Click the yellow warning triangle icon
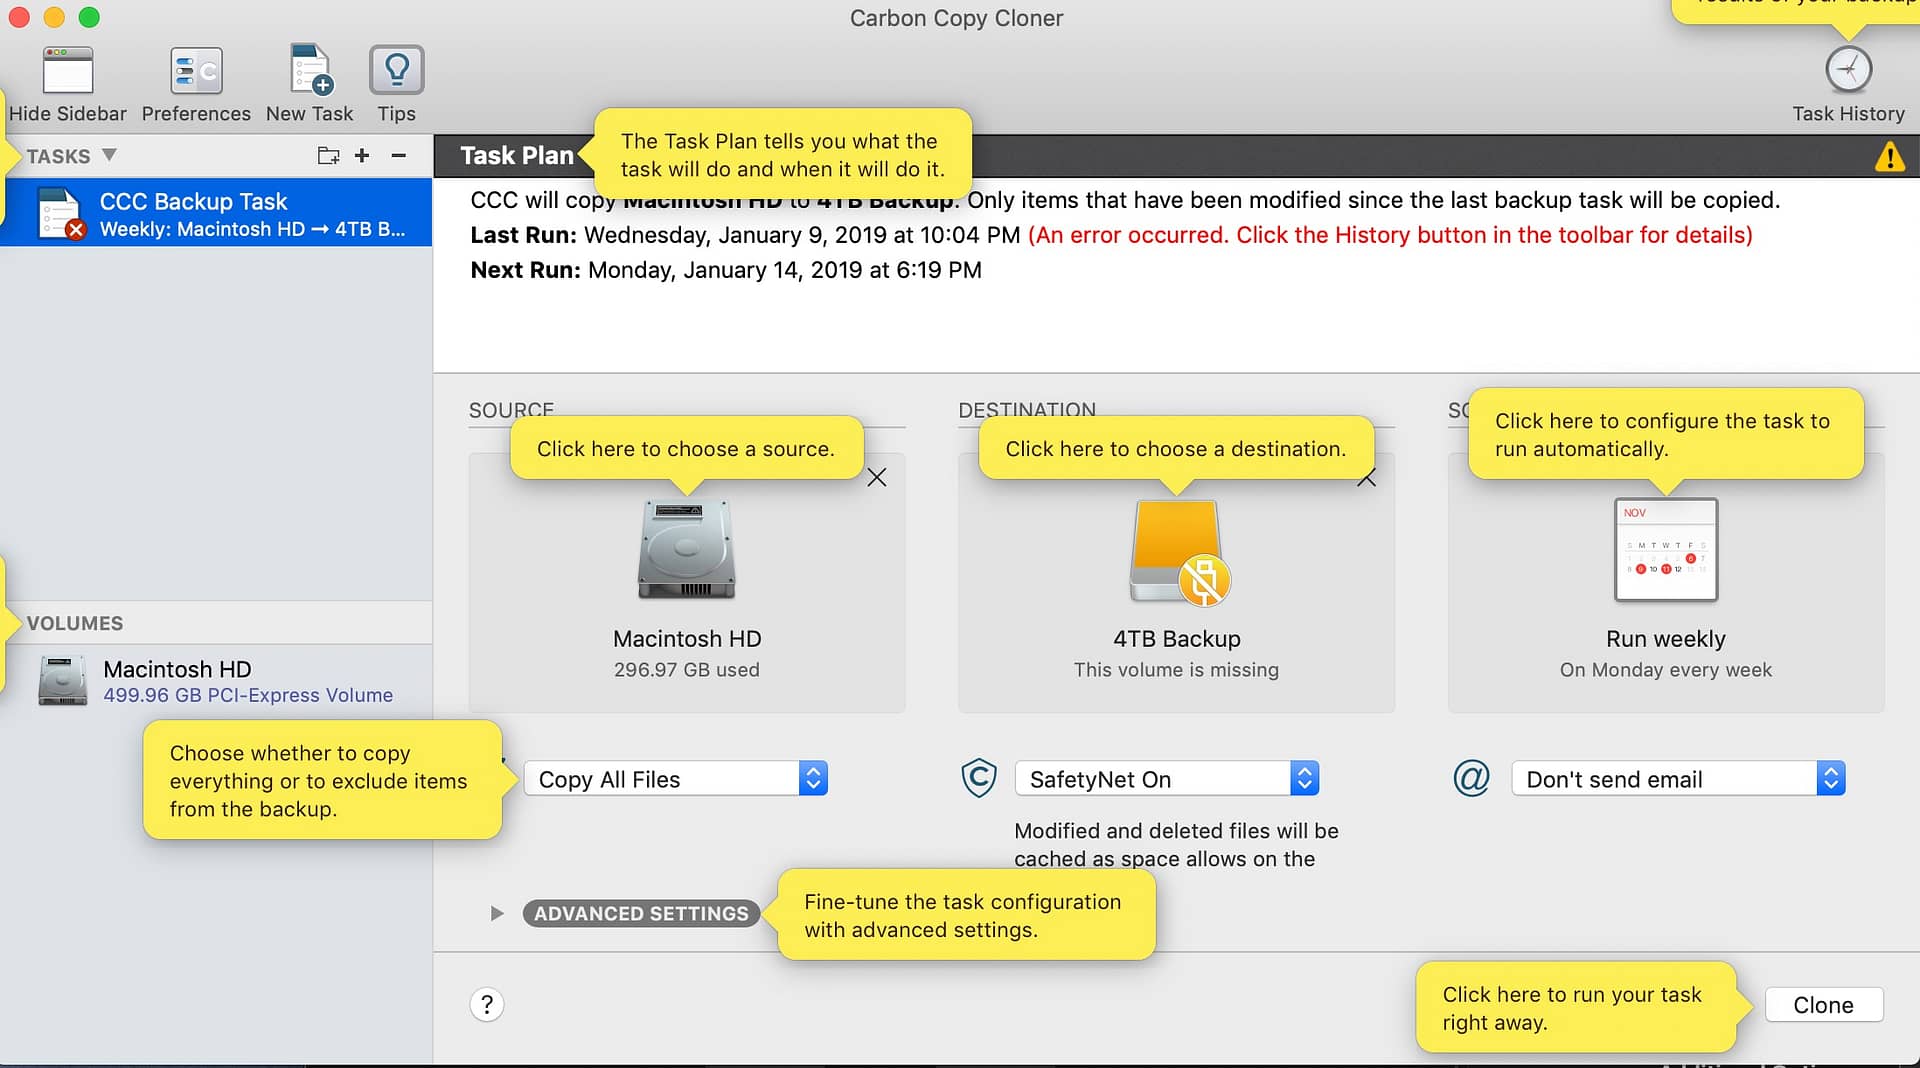Viewport: 1920px width, 1068px height. click(1889, 156)
